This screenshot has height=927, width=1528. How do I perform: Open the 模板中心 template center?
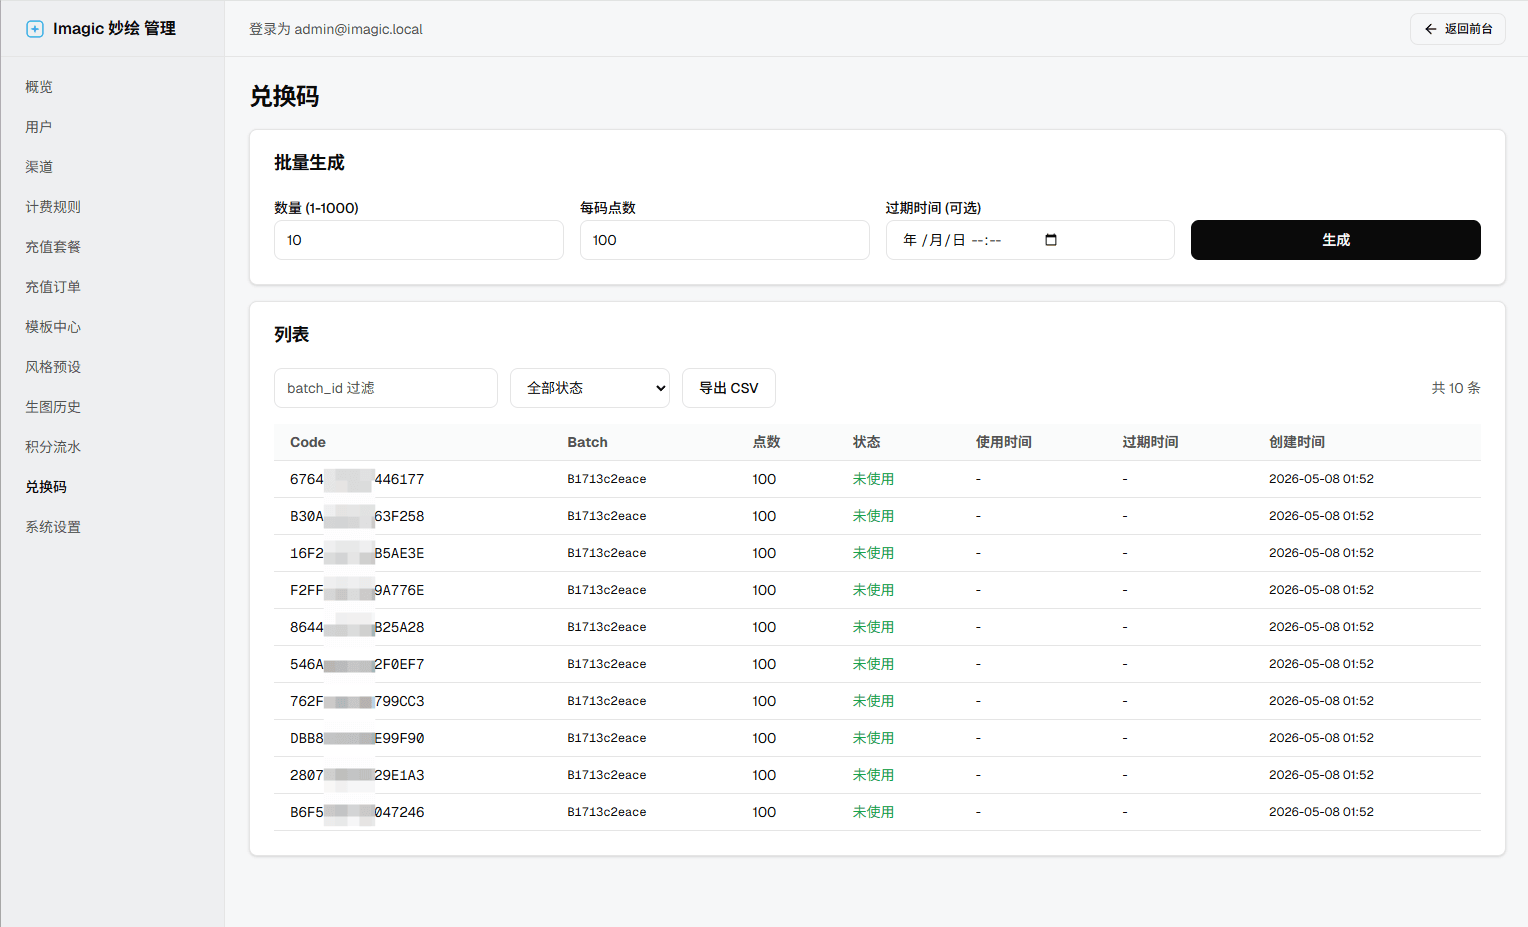(x=53, y=327)
